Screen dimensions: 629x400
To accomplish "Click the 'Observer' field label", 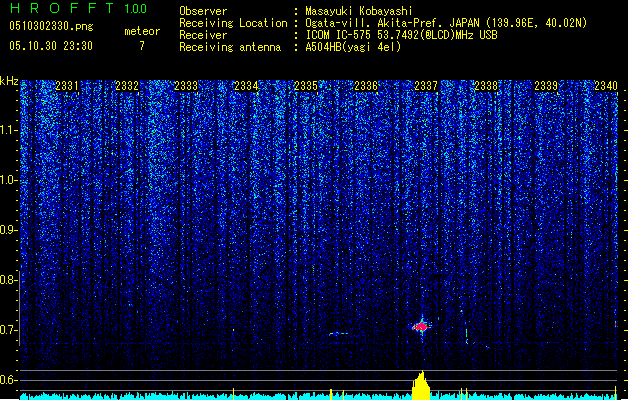I will (x=203, y=11).
